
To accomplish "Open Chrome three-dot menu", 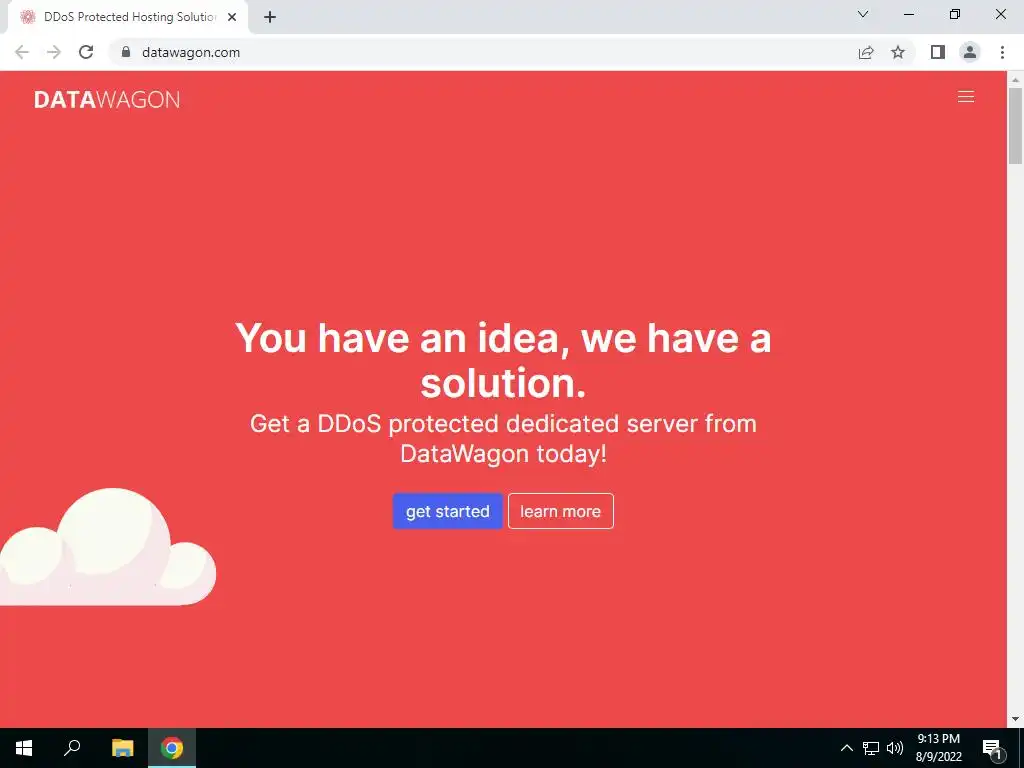I will (x=1002, y=52).
